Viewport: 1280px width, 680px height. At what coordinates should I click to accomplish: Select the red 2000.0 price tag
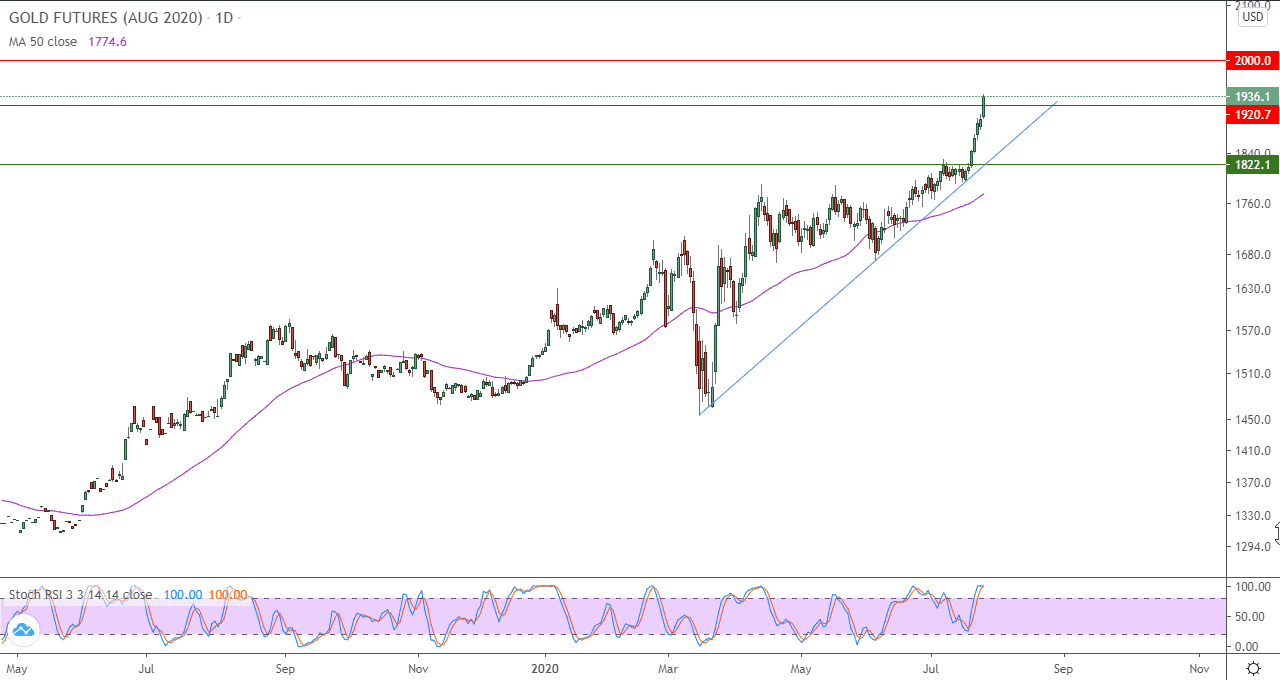[x=1252, y=61]
